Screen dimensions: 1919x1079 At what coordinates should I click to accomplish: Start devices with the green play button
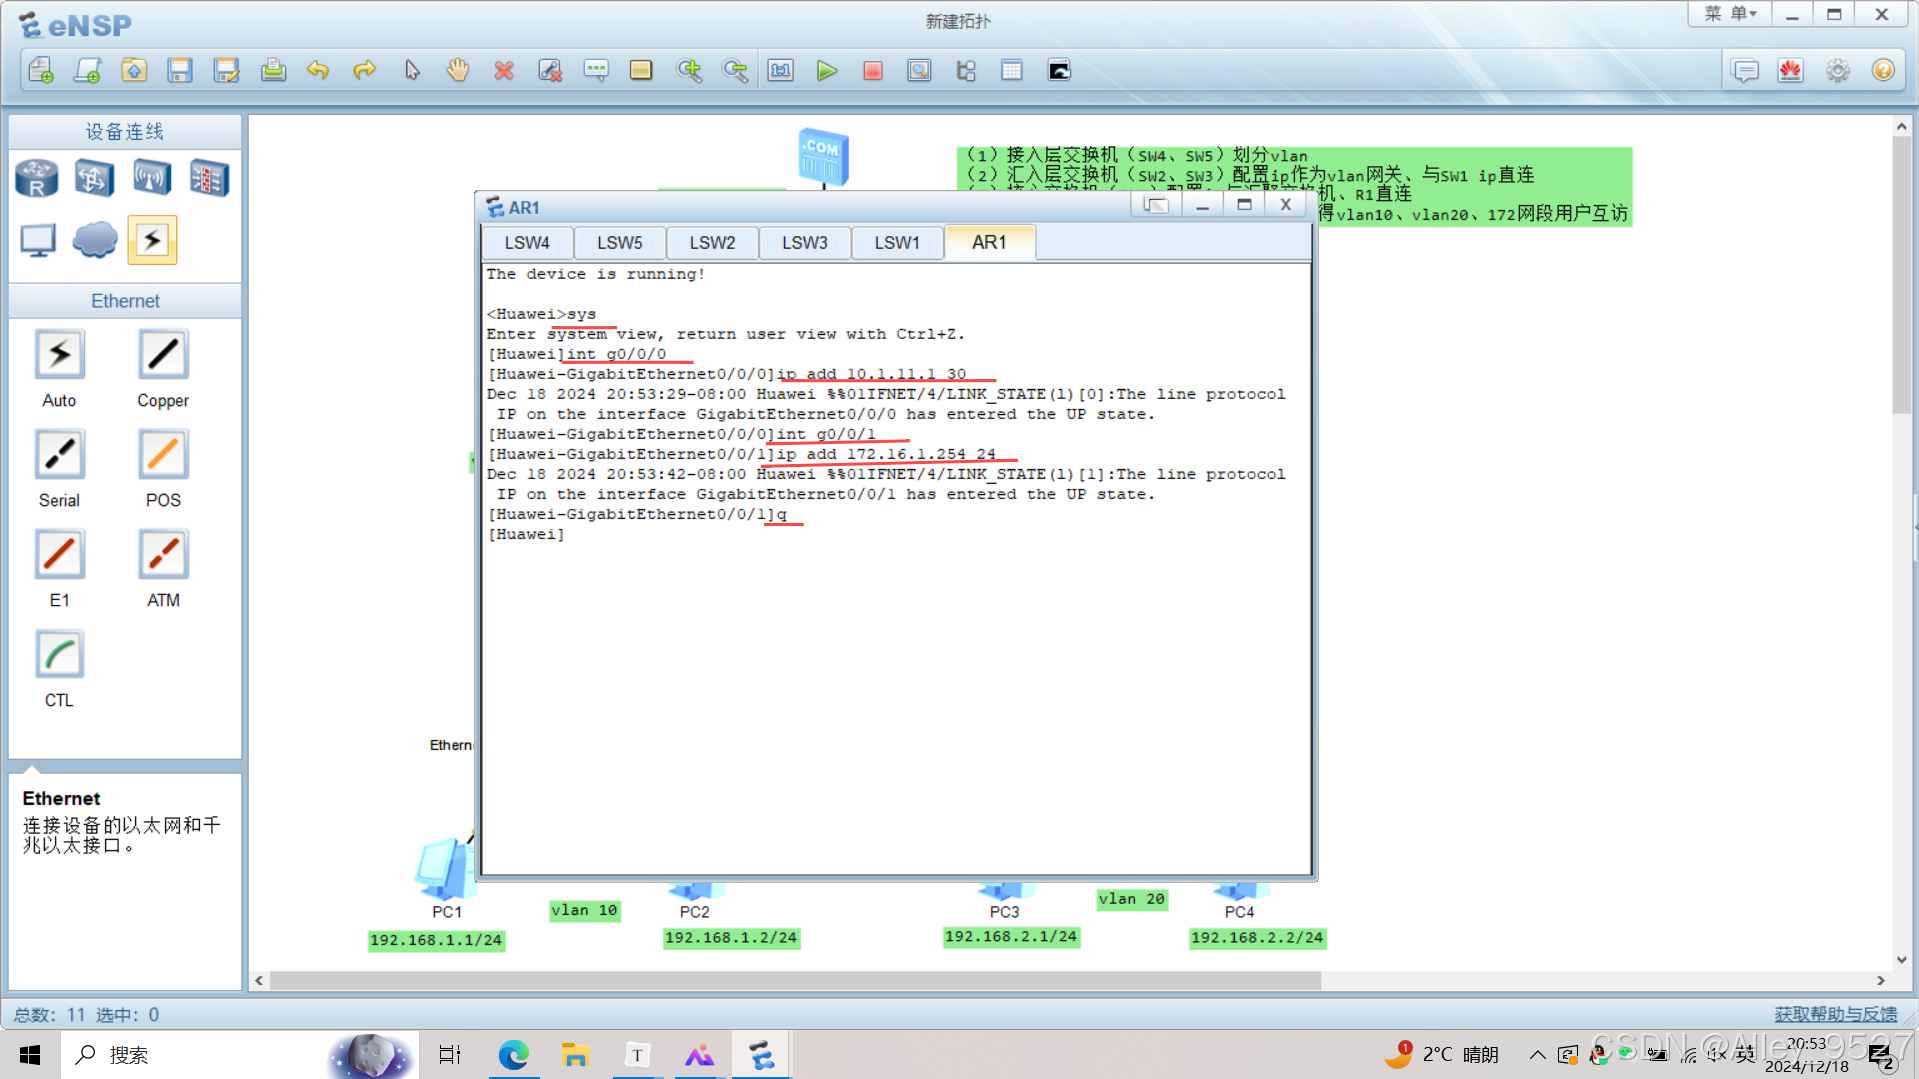coord(827,70)
